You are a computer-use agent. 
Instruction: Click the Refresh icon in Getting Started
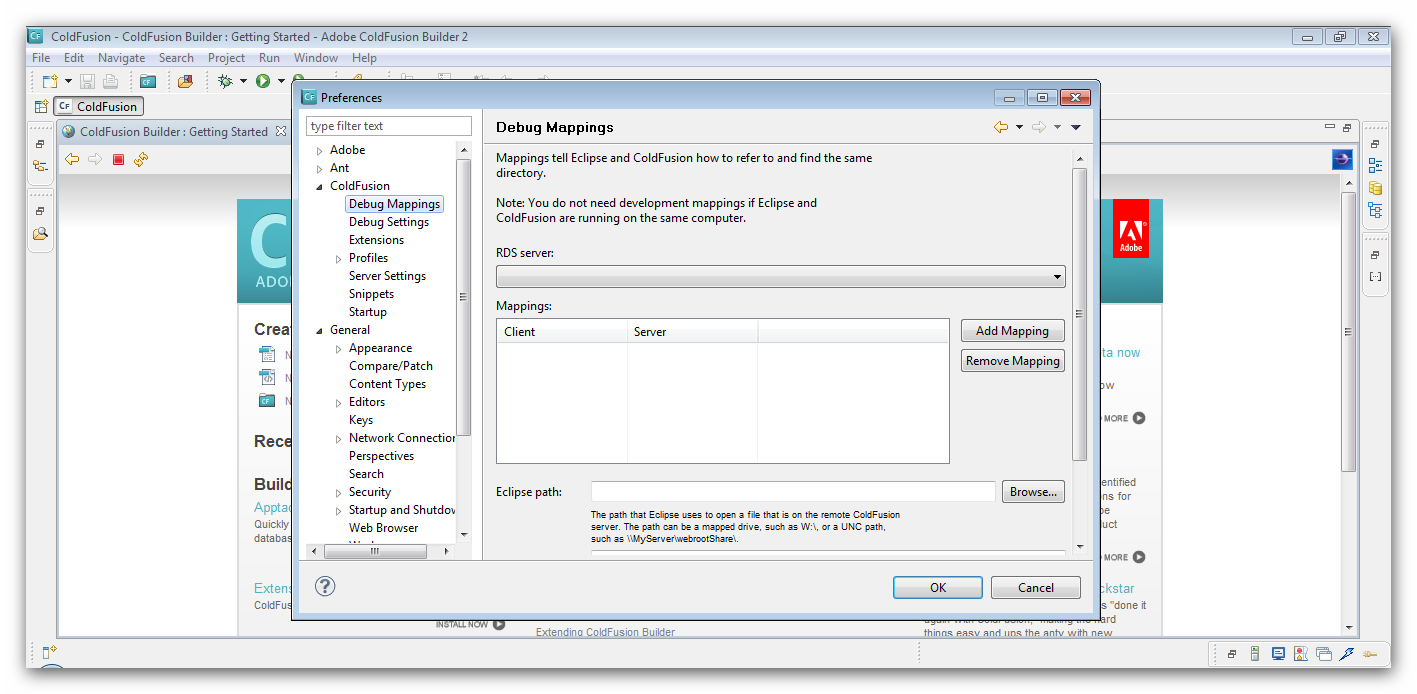pyautogui.click(x=141, y=159)
